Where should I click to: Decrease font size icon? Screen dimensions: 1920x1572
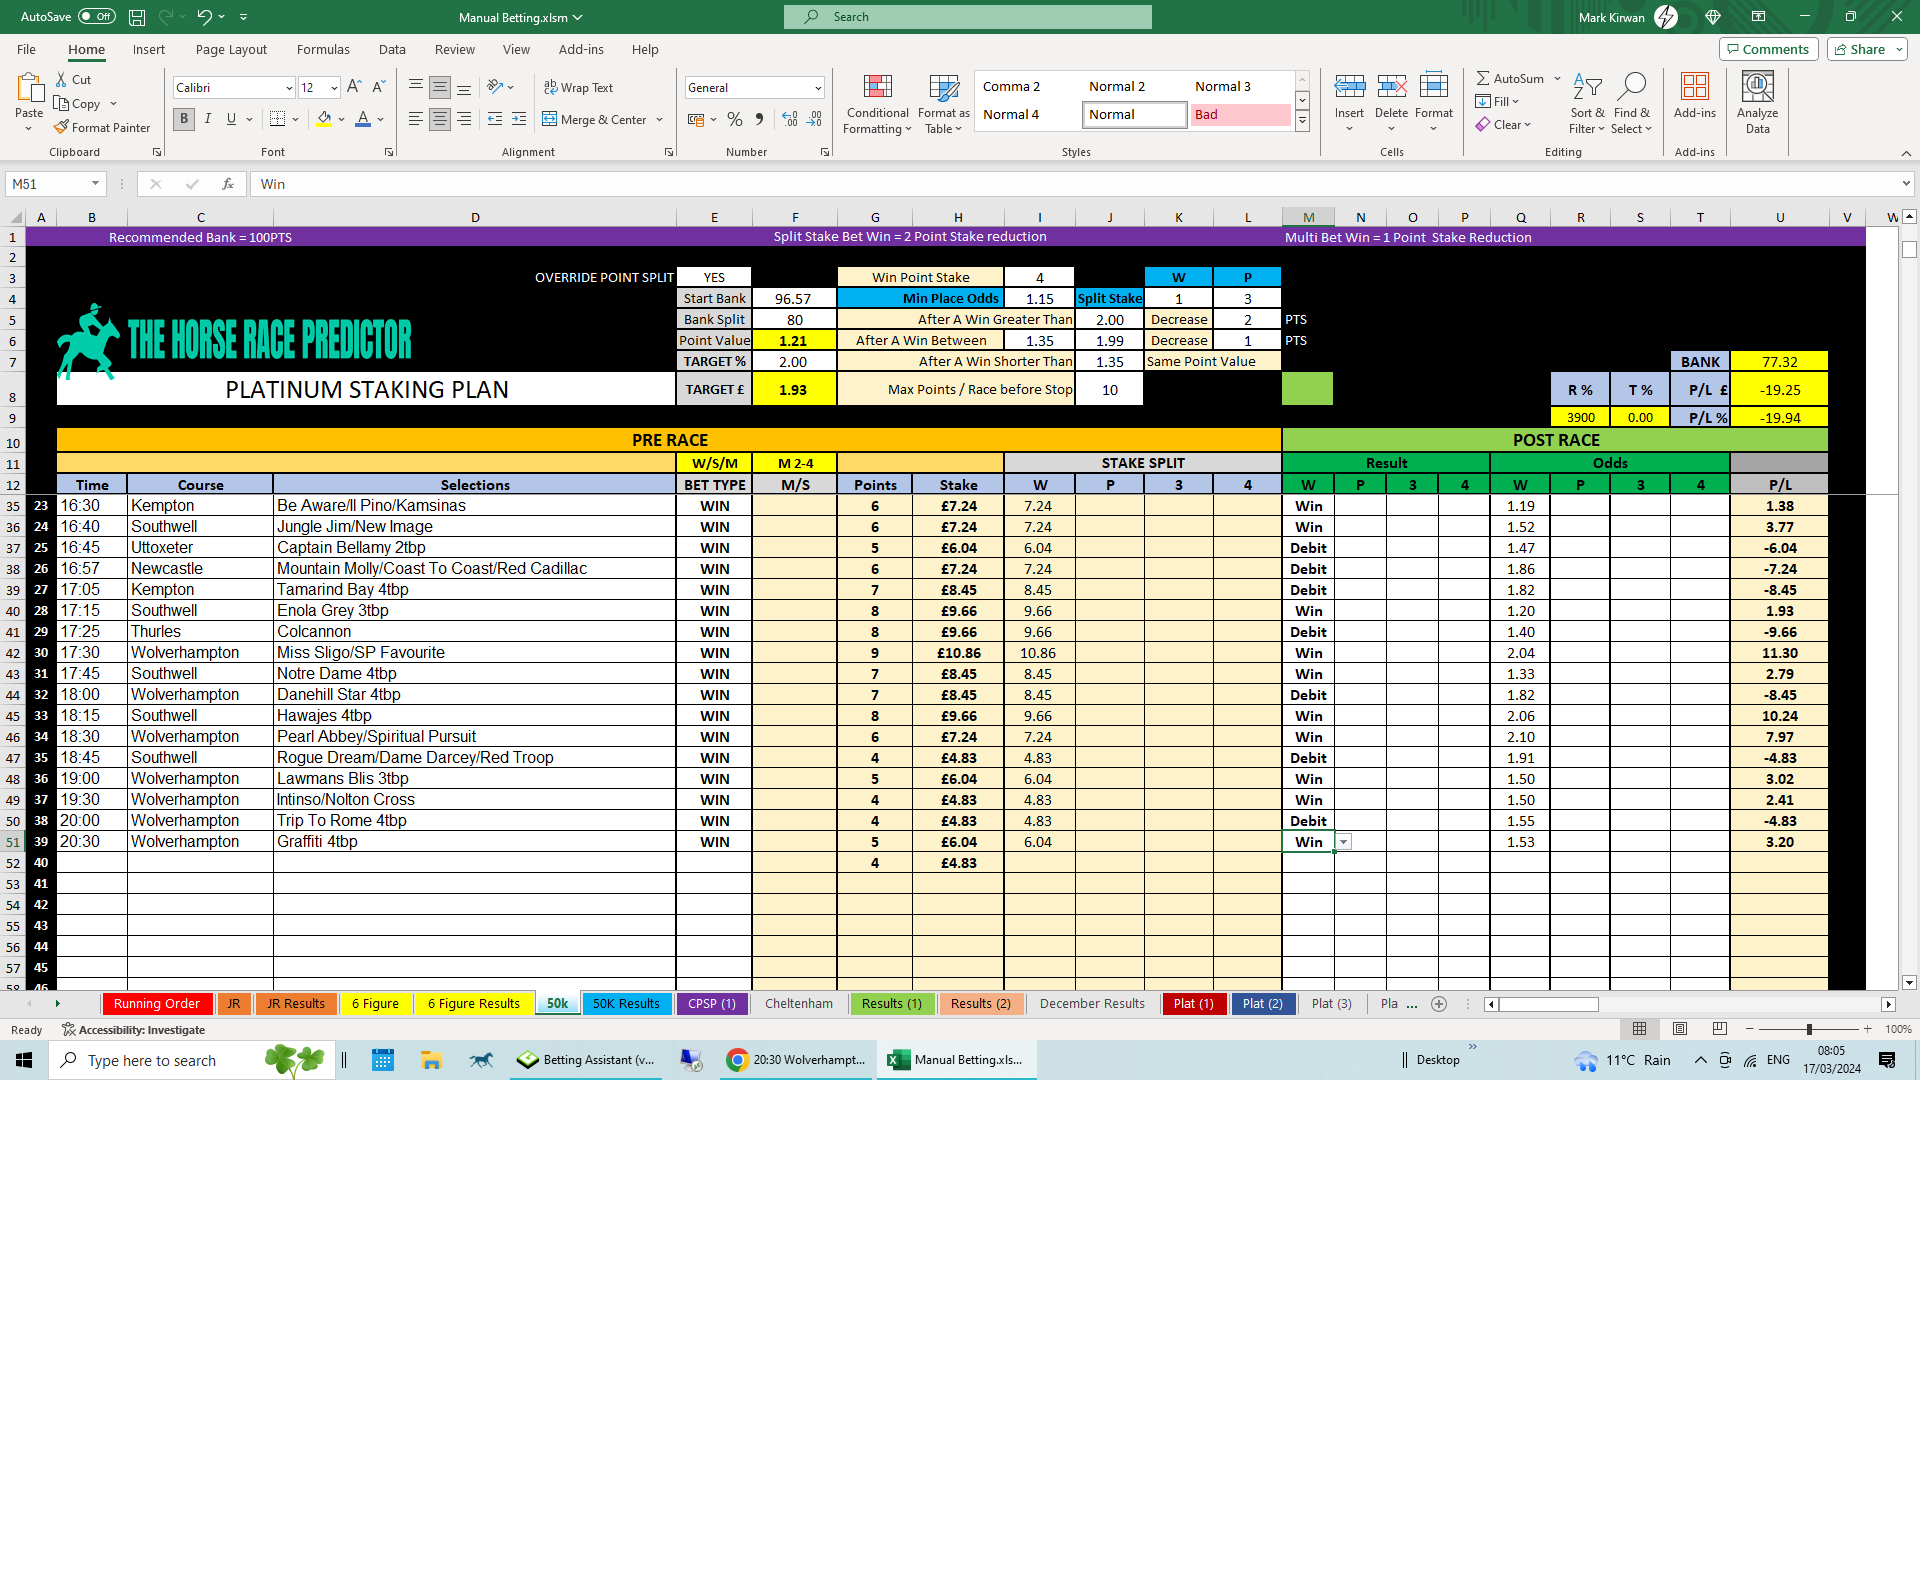coord(378,88)
